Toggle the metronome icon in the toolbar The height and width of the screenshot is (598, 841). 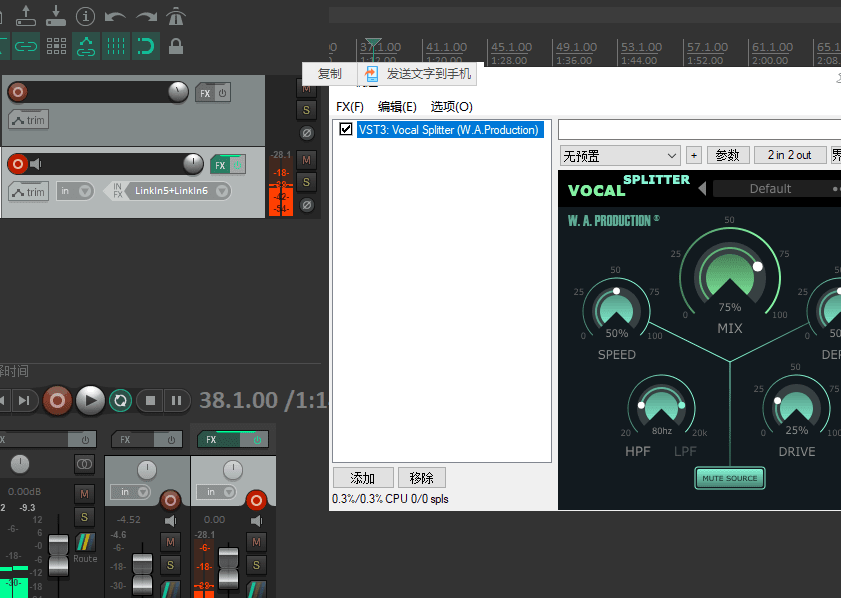pyautogui.click(x=176, y=16)
